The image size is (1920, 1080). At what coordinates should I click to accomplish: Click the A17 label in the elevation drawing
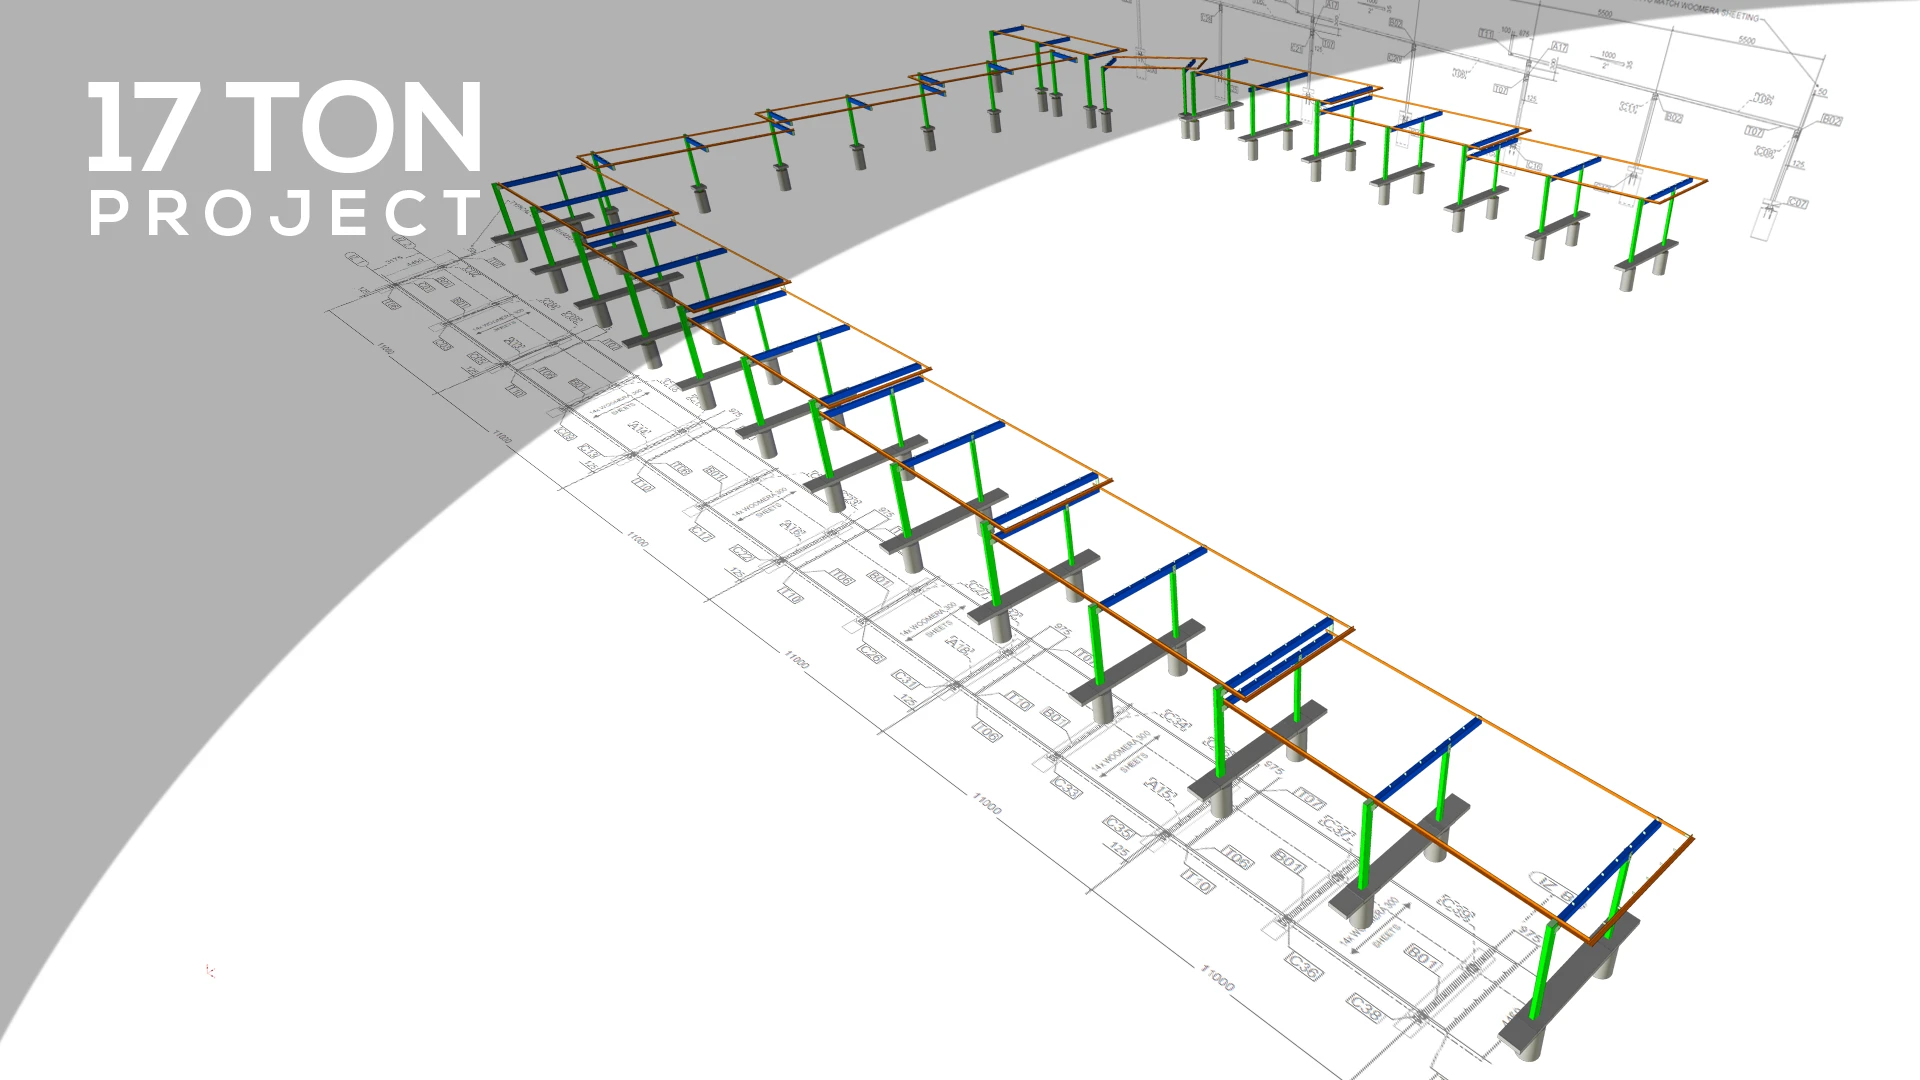click(1559, 47)
